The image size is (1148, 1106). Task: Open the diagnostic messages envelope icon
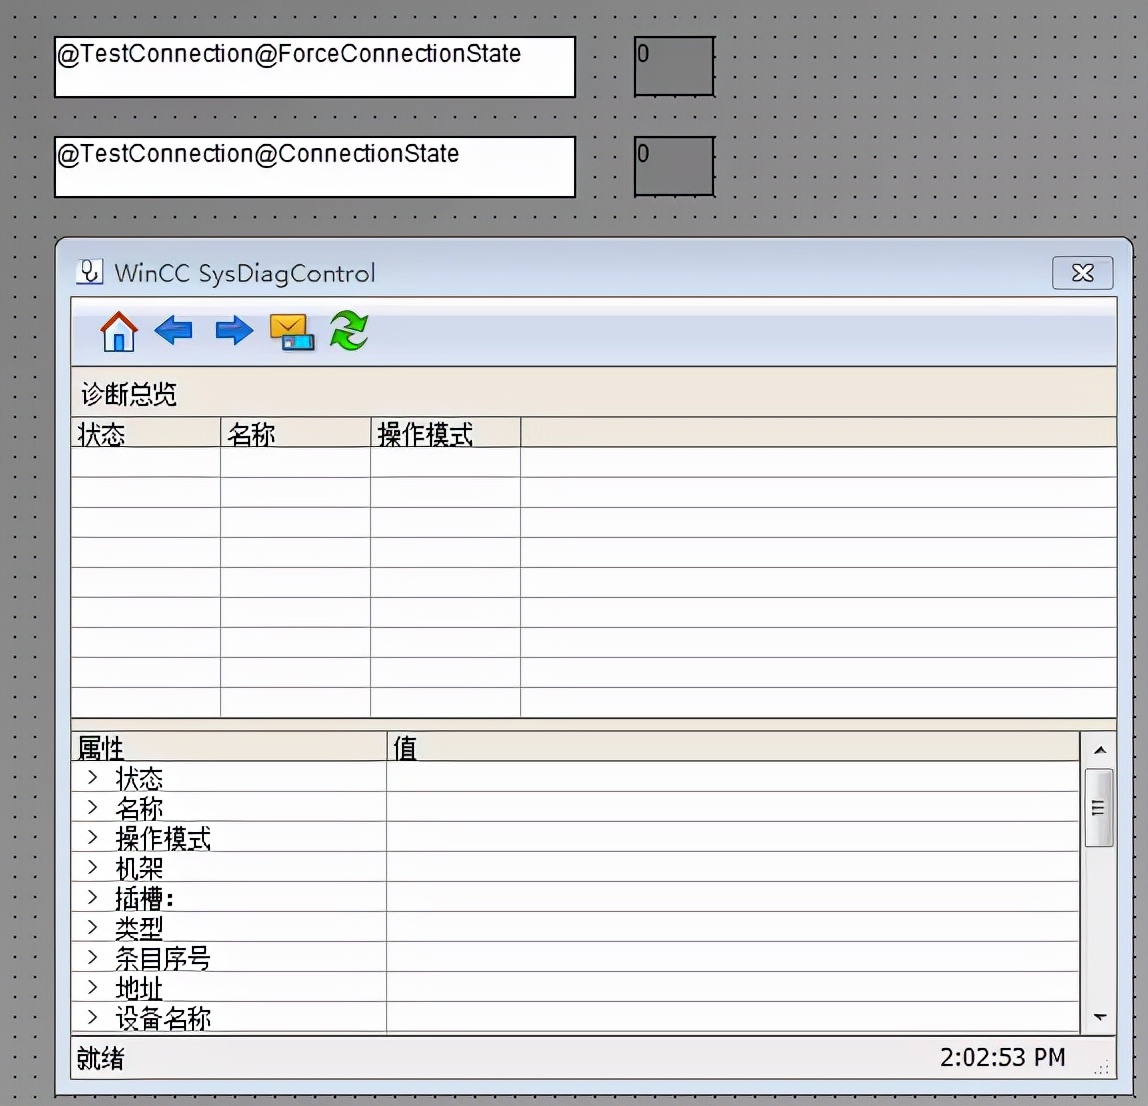(x=291, y=331)
